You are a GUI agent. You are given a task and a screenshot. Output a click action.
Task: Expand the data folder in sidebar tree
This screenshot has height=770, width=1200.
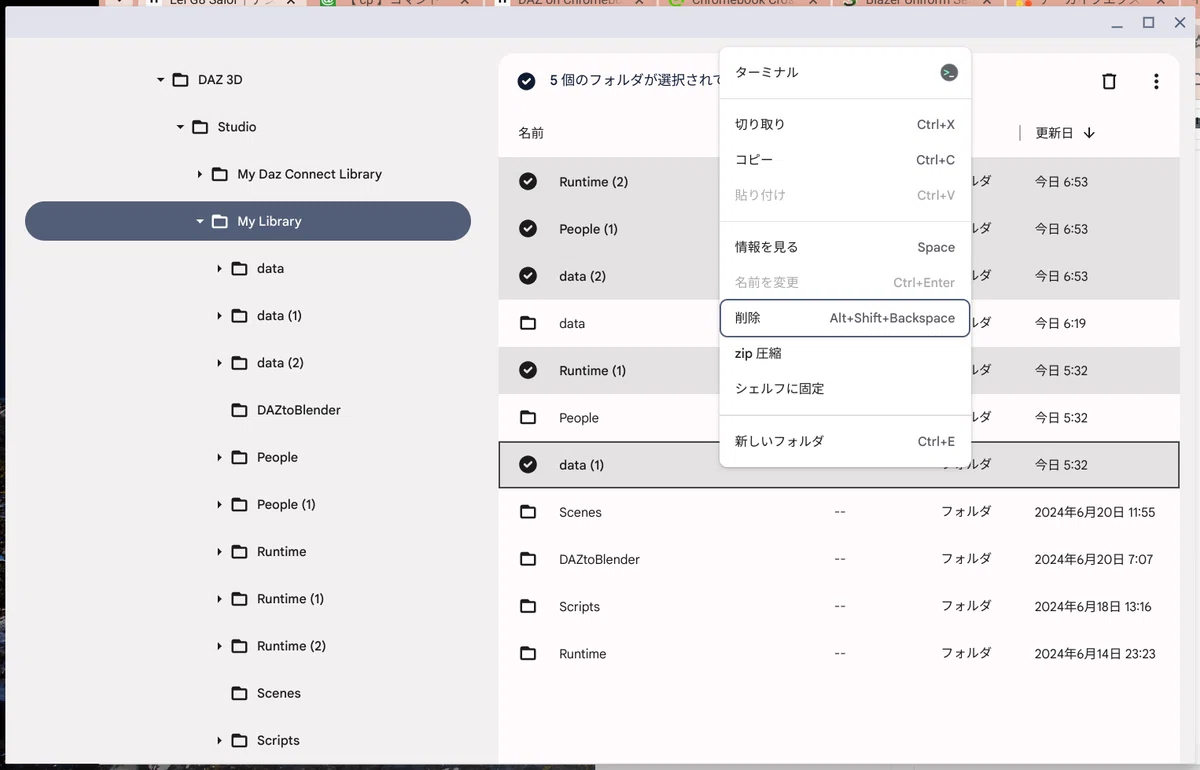coord(219,268)
